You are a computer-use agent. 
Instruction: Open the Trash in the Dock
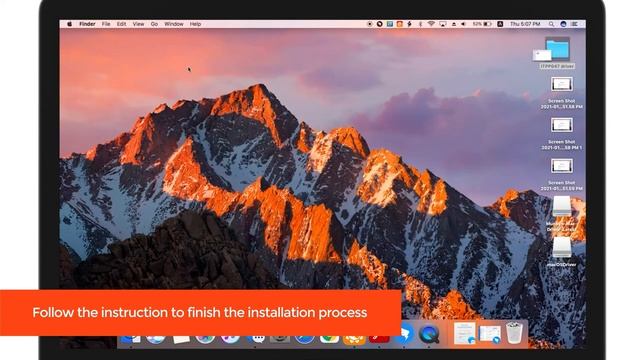coord(514,333)
